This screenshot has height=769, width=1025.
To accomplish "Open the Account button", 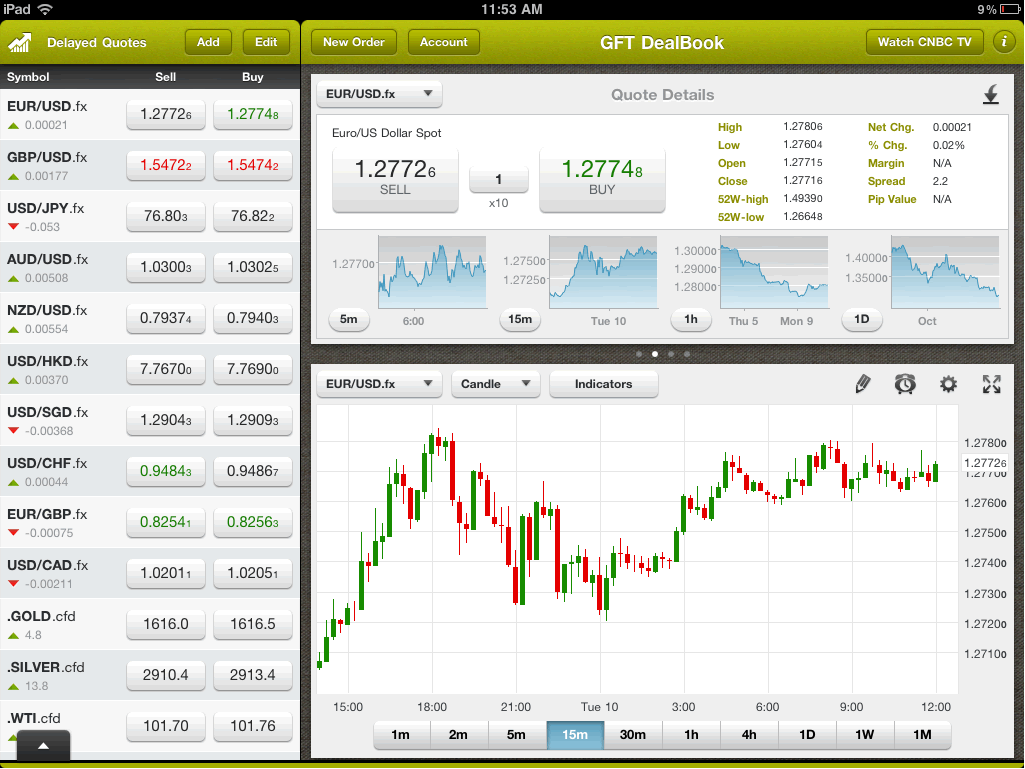I will [444, 42].
